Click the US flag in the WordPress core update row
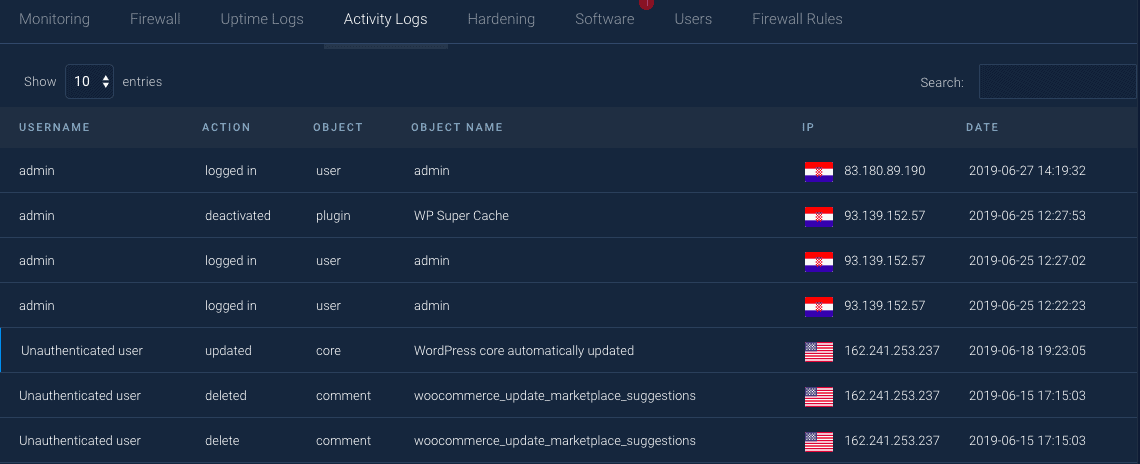 819,351
